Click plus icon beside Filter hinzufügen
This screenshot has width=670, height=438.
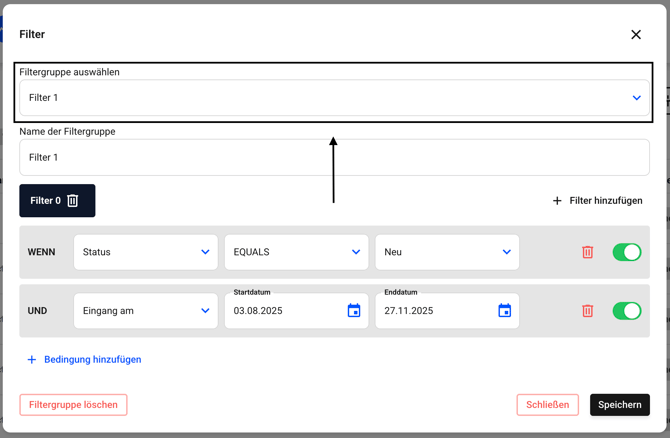[x=557, y=201]
